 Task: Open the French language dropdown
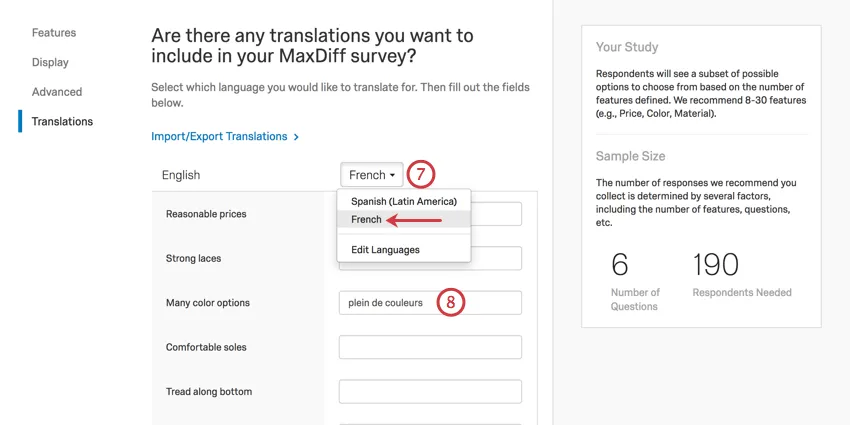click(371, 175)
